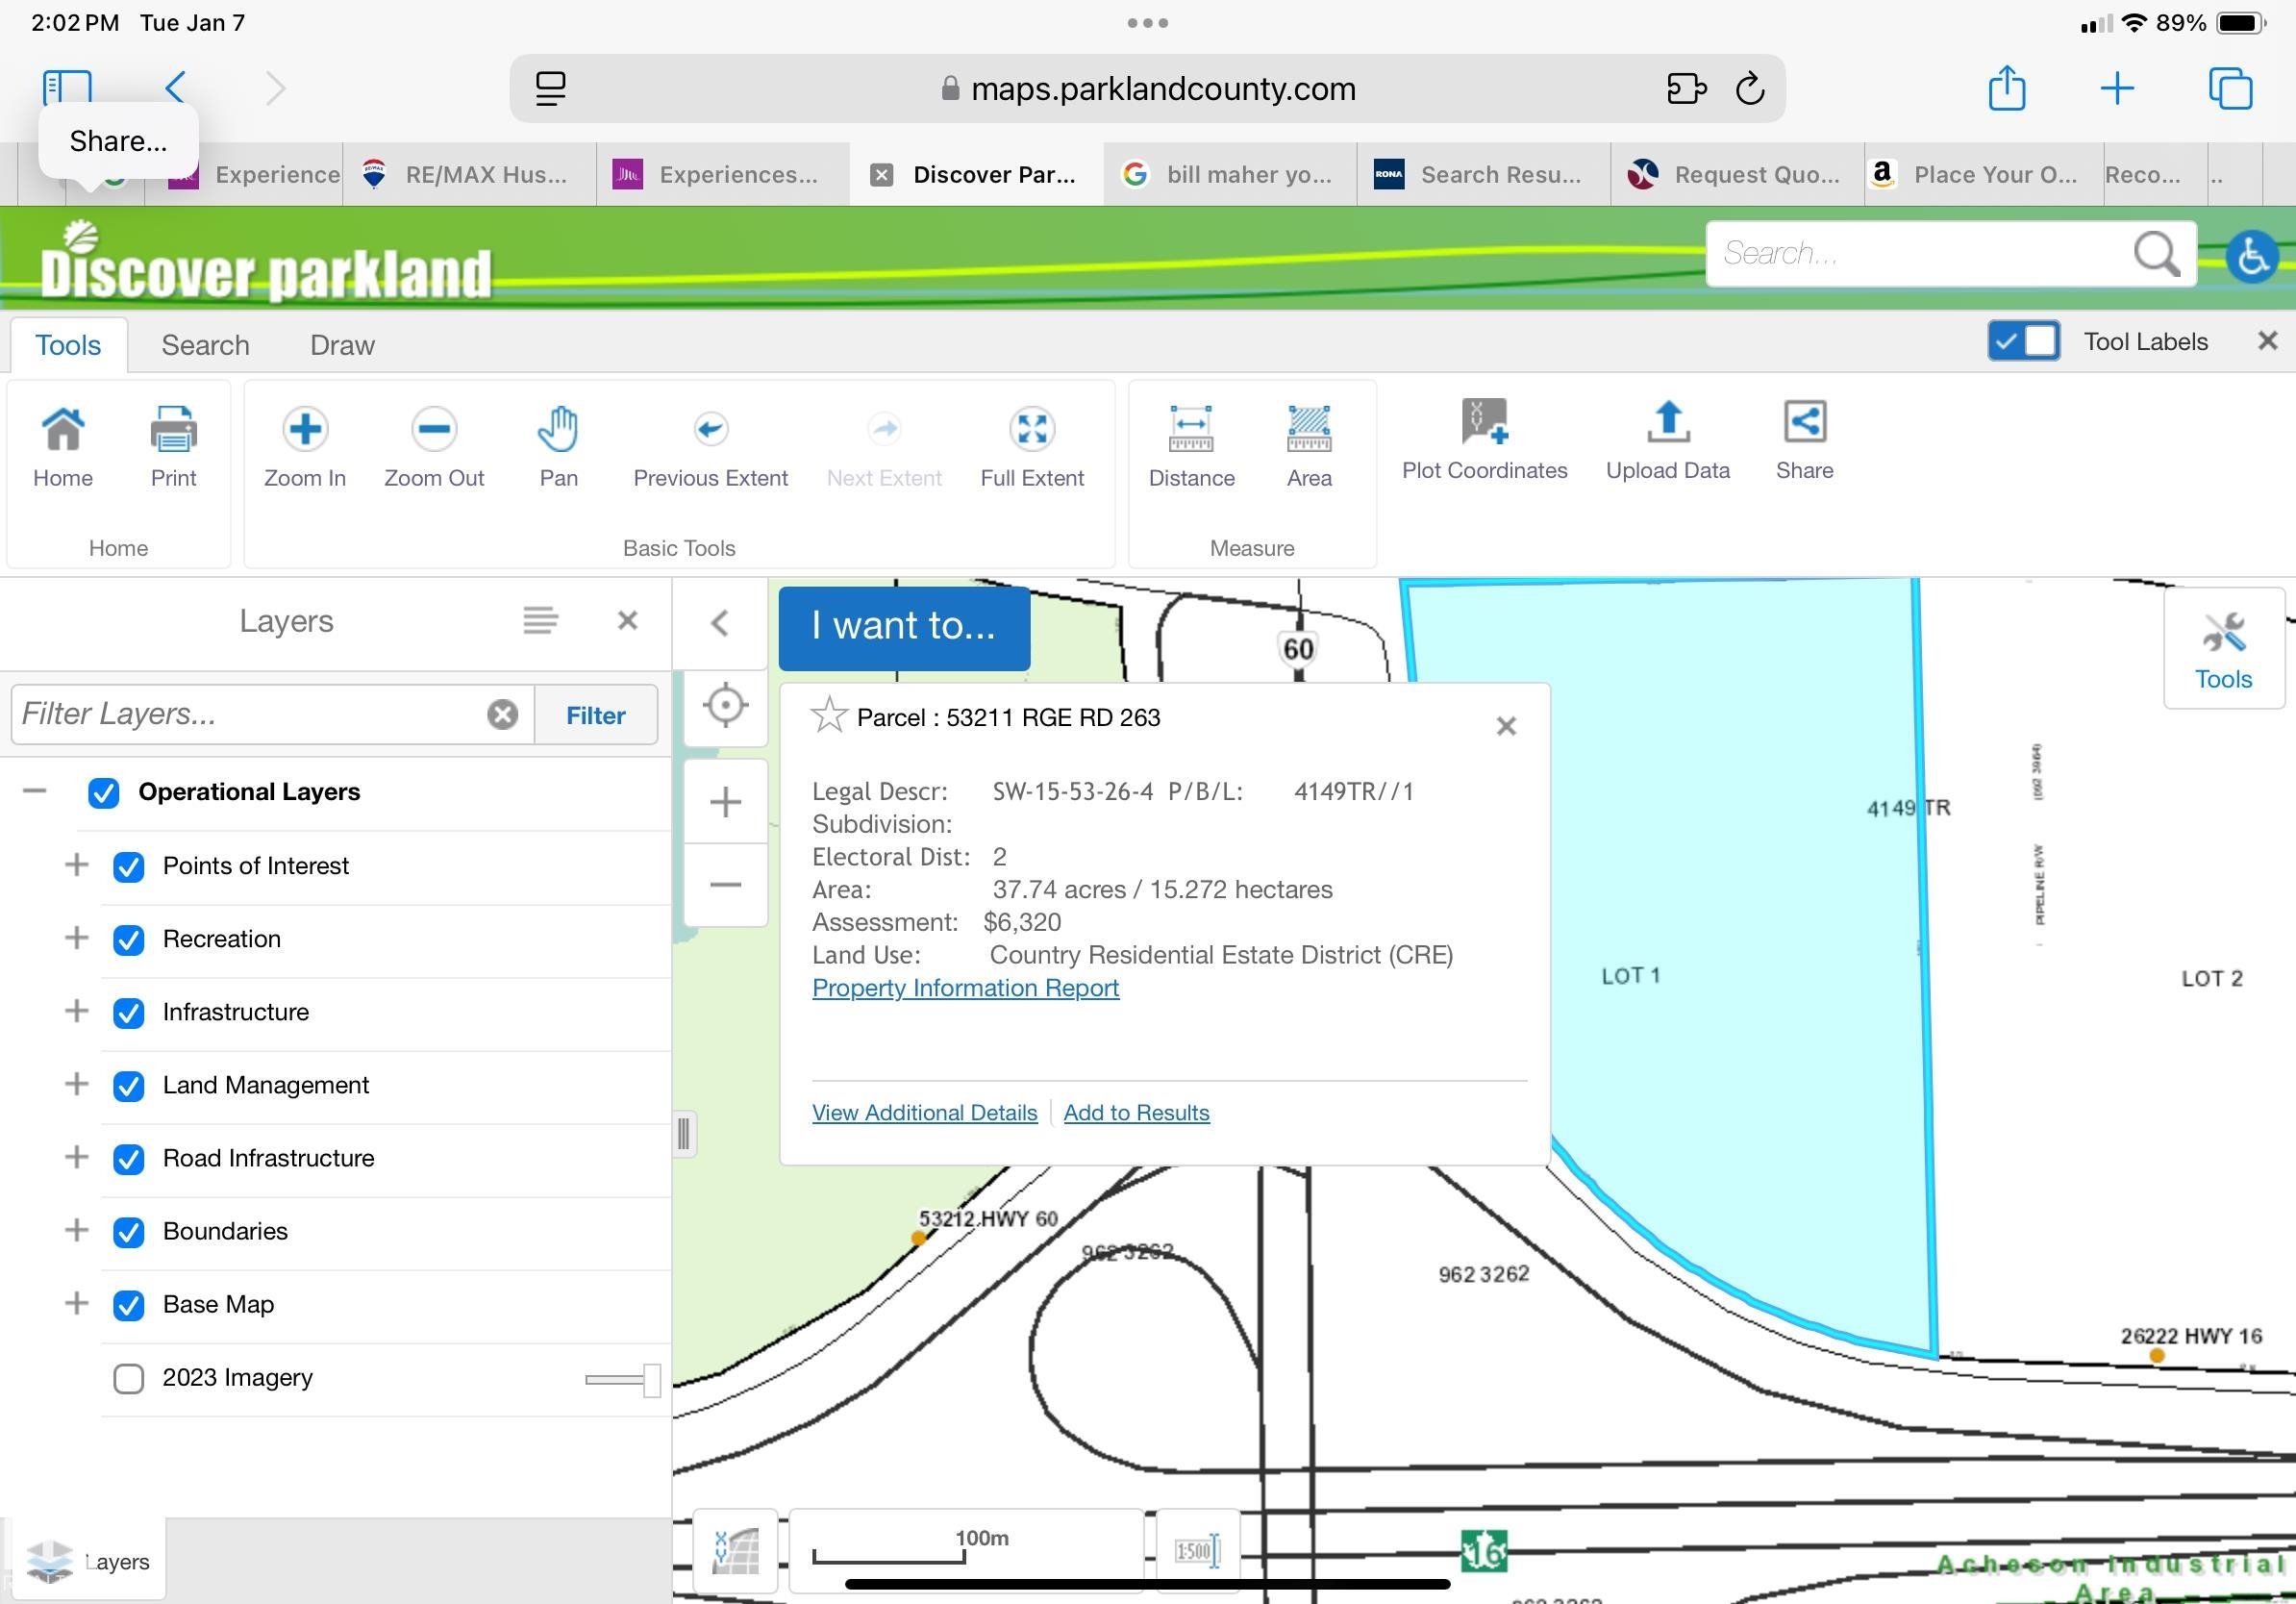Switch to the Draw tab
The width and height of the screenshot is (2296, 1604).
[x=342, y=345]
